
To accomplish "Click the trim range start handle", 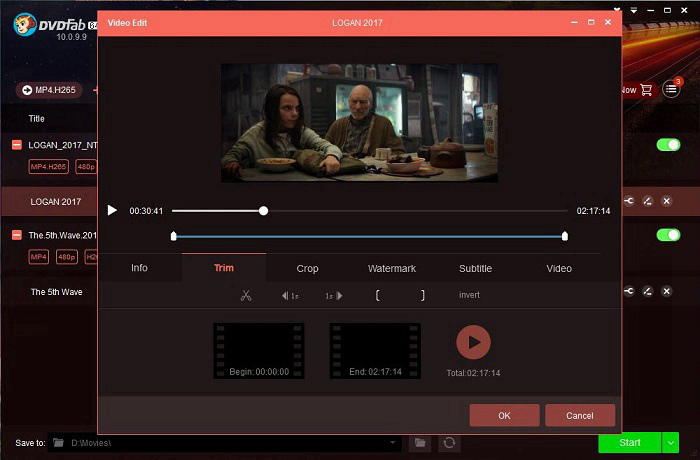I will click(174, 236).
